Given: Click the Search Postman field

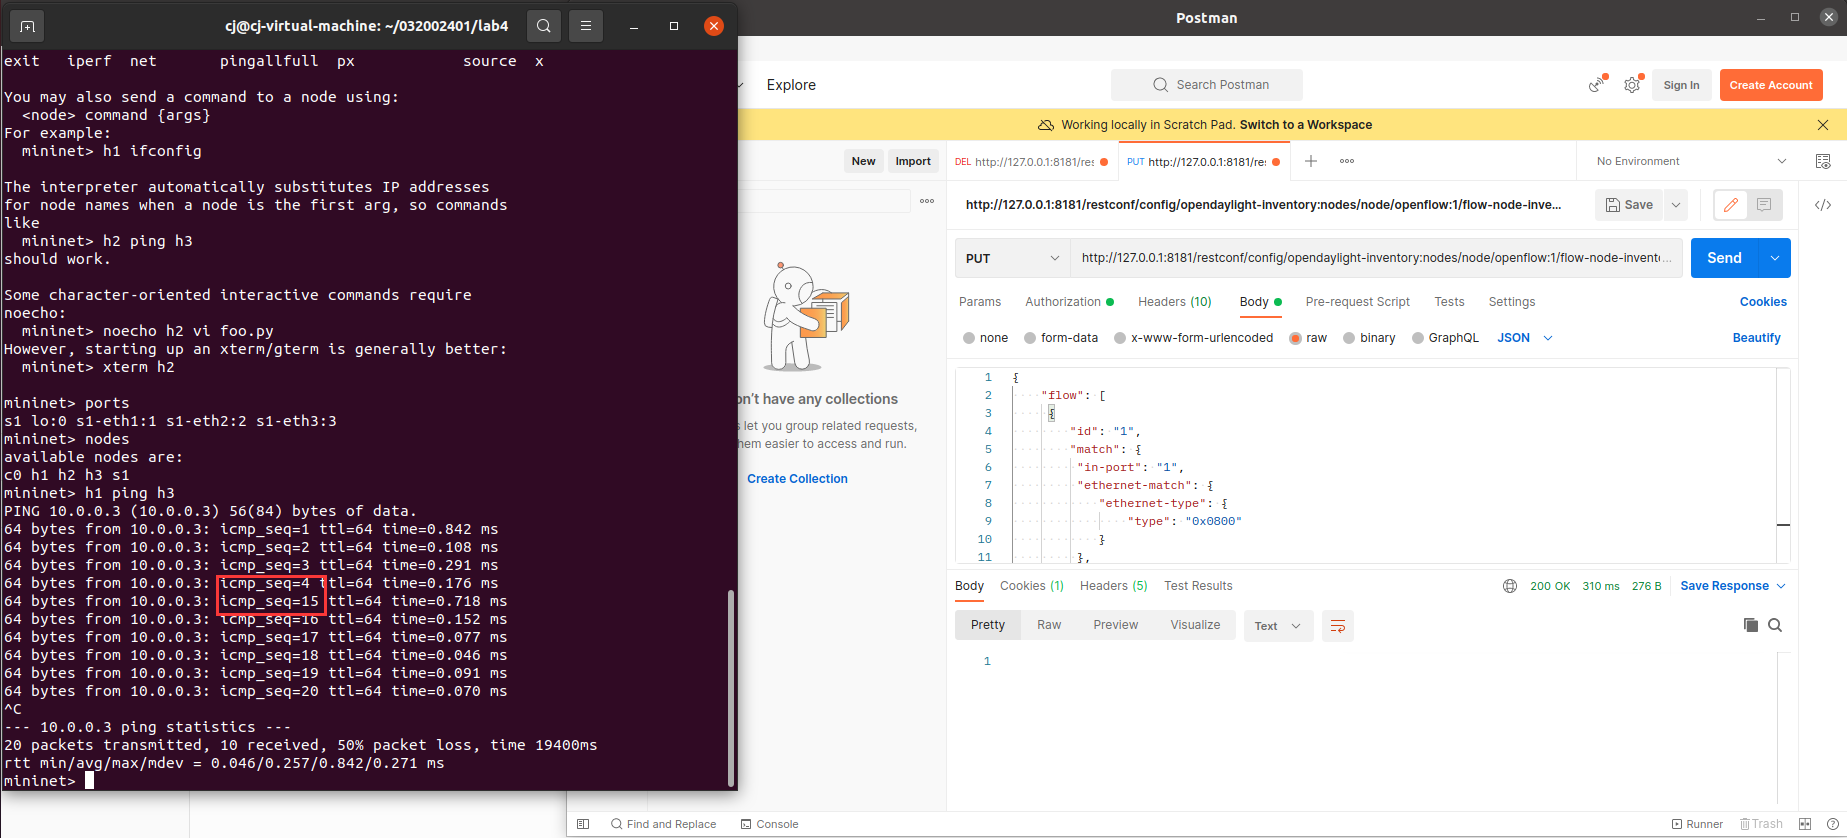Looking at the screenshot, I should coord(1207,85).
